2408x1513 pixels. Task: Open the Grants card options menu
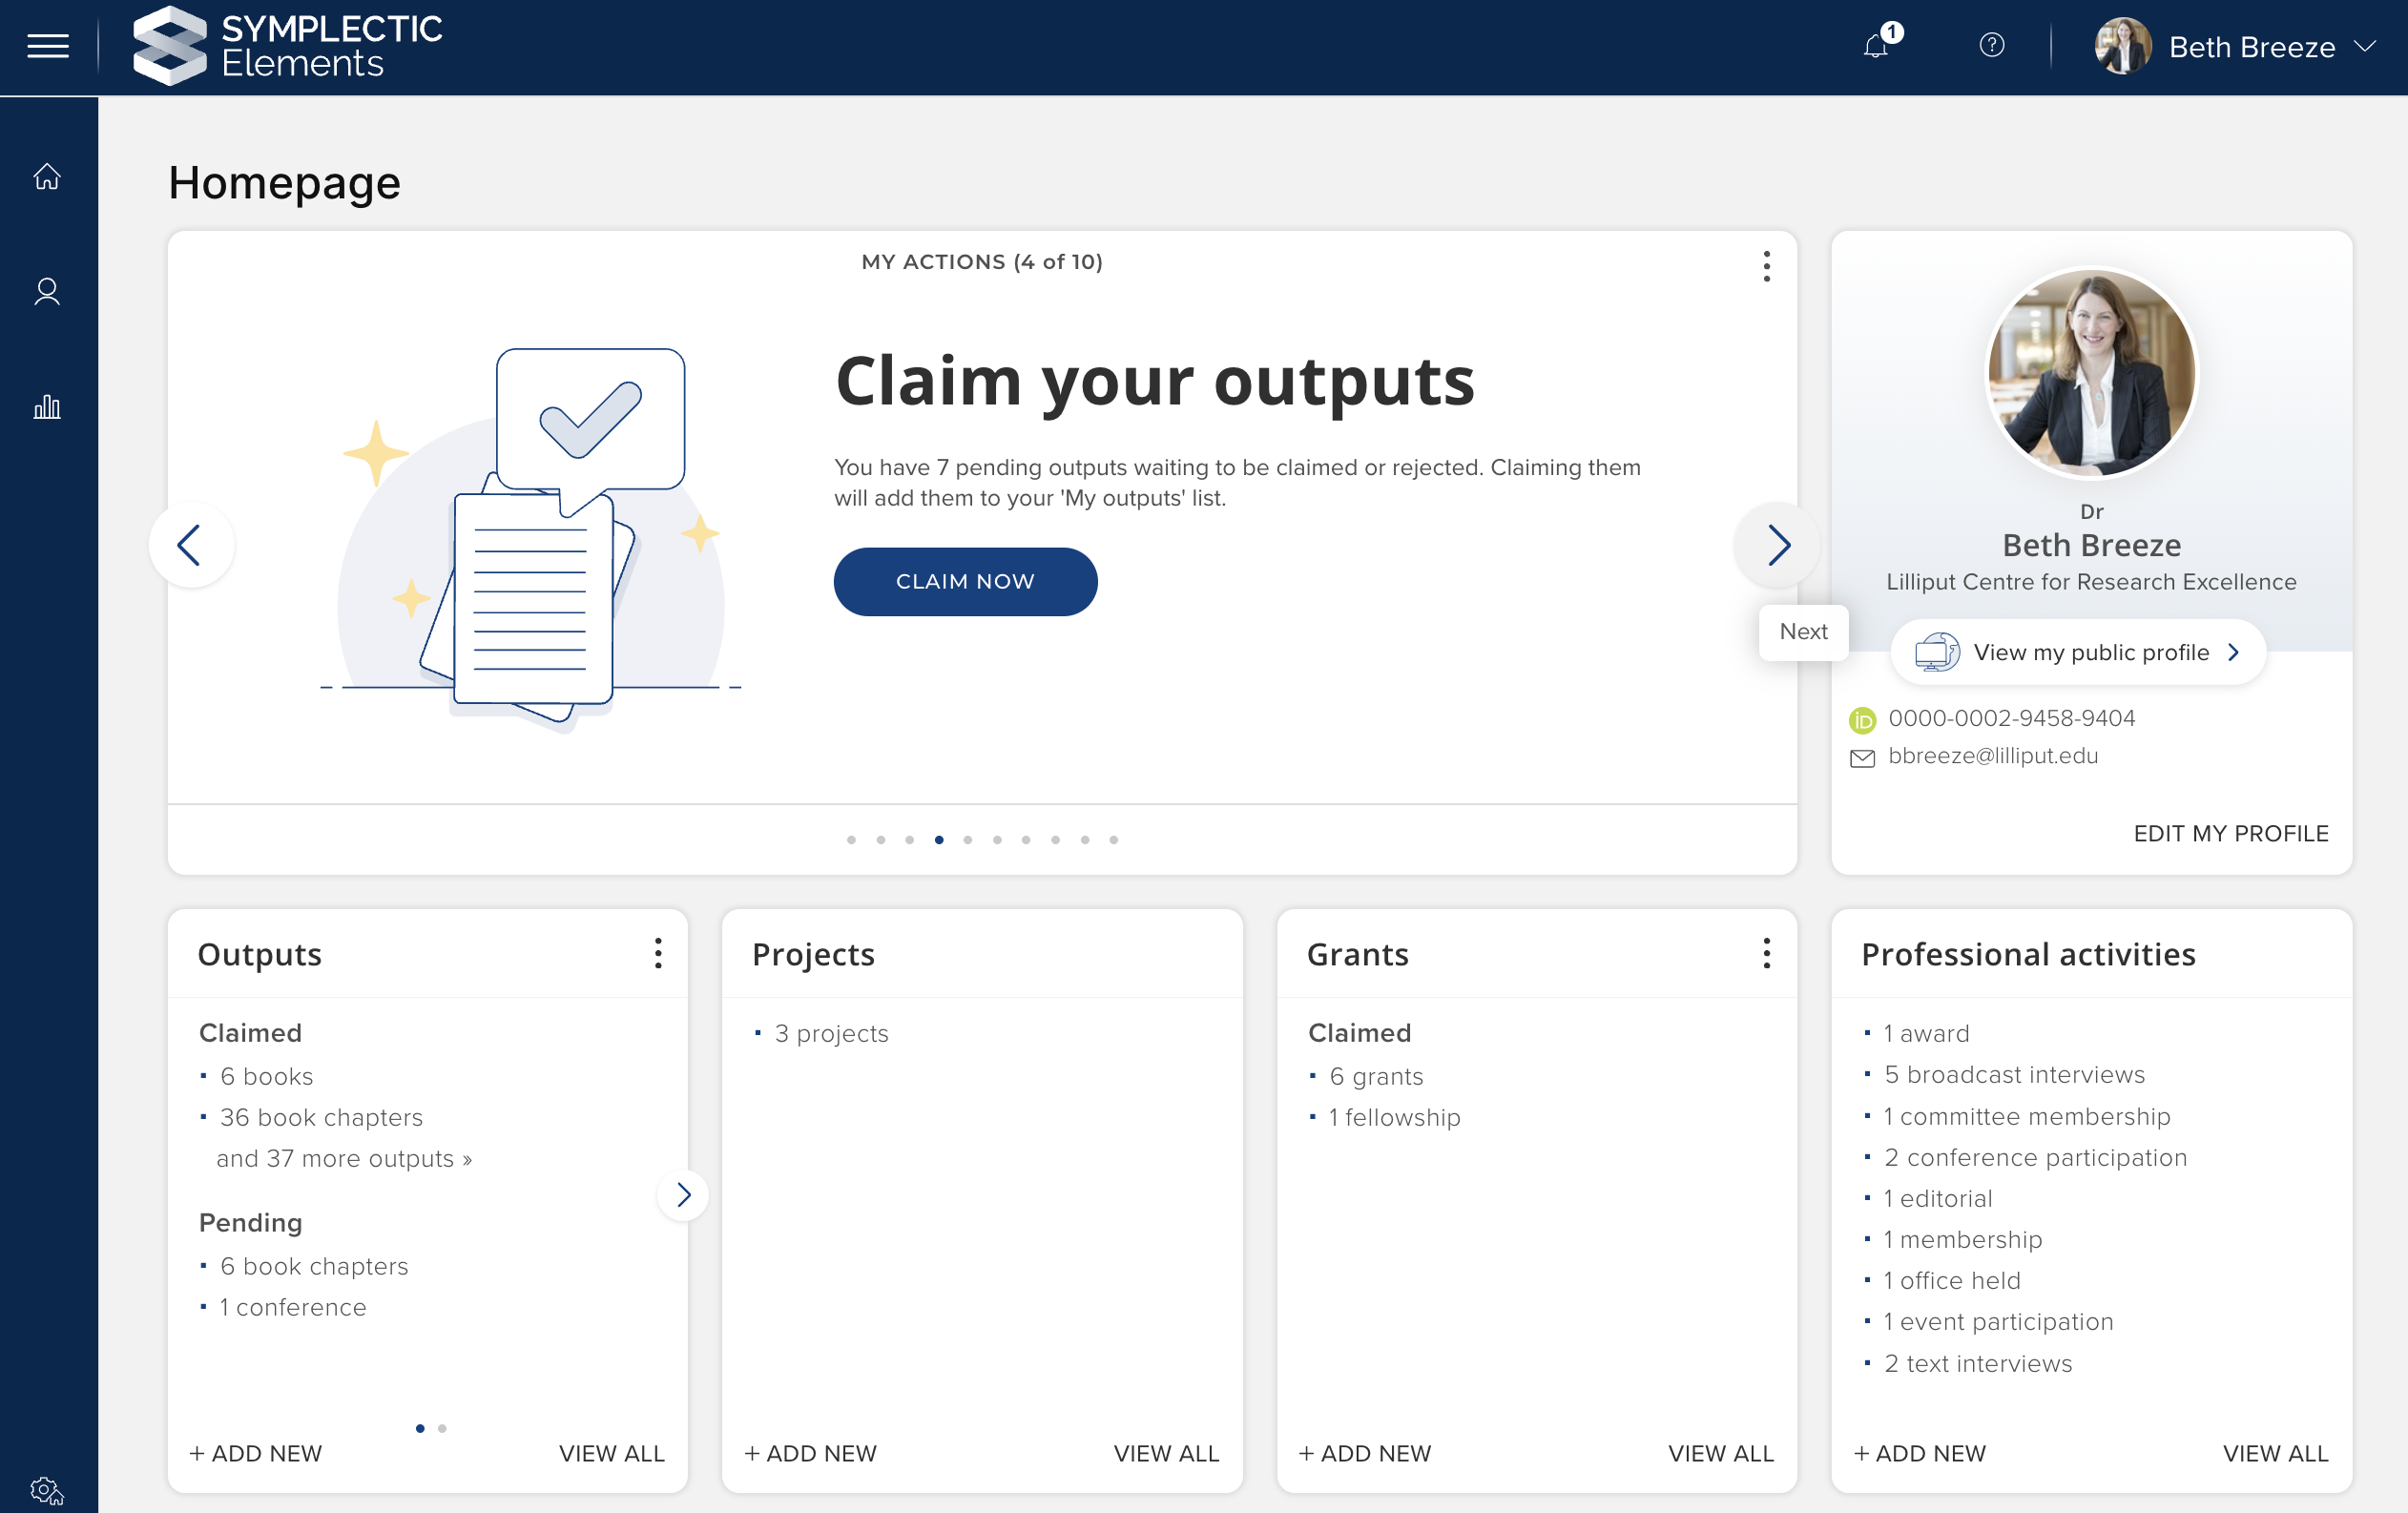[x=1766, y=953]
